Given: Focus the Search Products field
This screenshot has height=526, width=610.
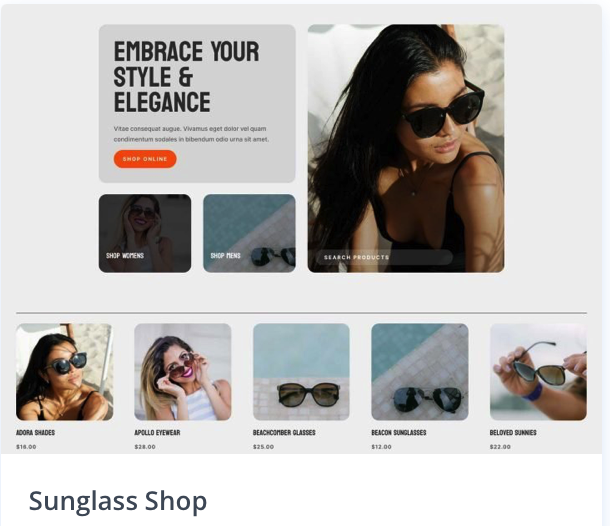Looking at the screenshot, I should [x=384, y=257].
